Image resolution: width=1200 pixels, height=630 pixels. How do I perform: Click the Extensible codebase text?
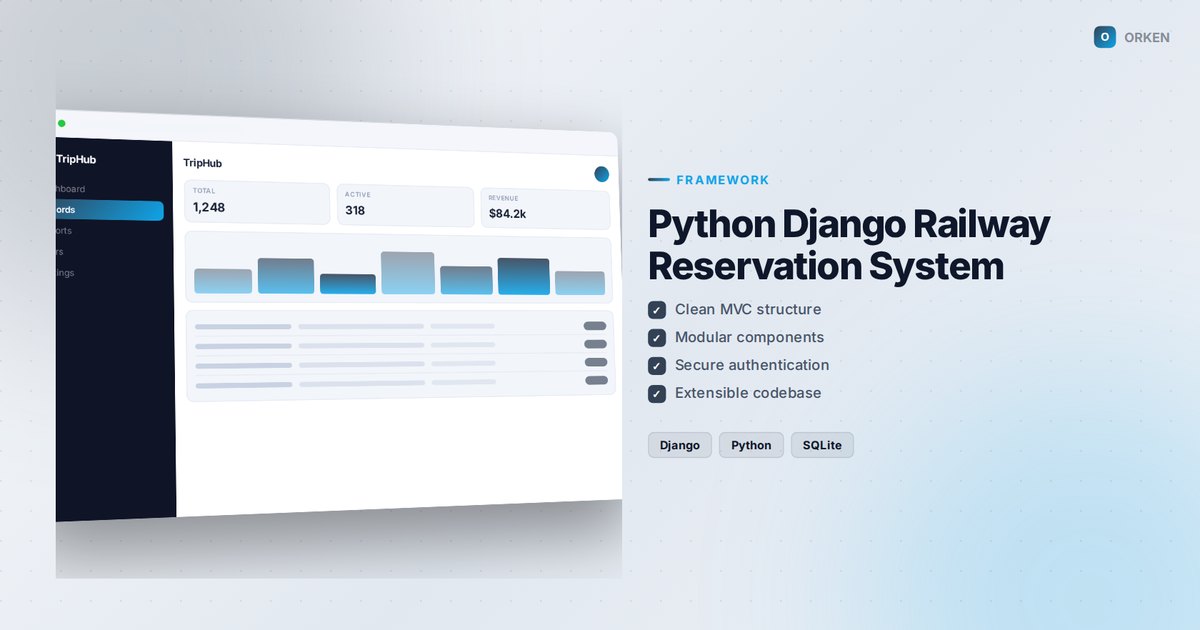(x=748, y=394)
